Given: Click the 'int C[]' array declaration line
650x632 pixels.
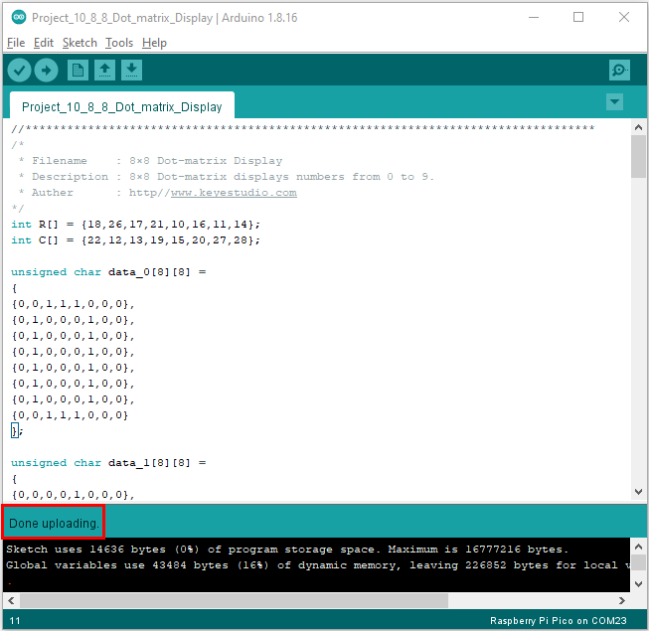Looking at the screenshot, I should coord(136,240).
